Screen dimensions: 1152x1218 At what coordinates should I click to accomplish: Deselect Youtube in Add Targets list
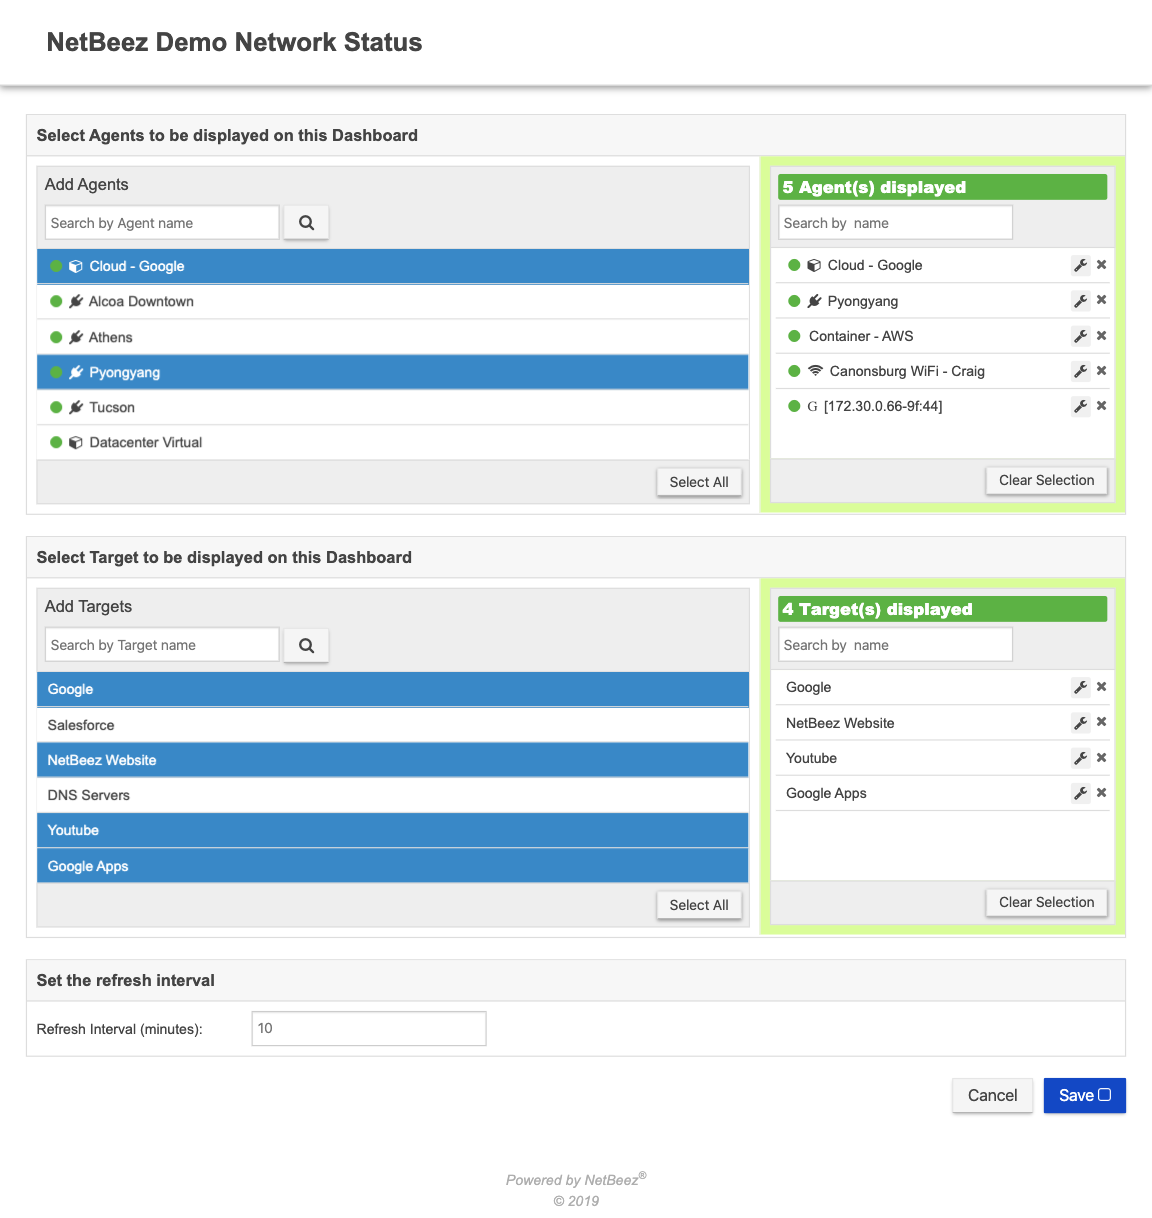[x=393, y=830]
